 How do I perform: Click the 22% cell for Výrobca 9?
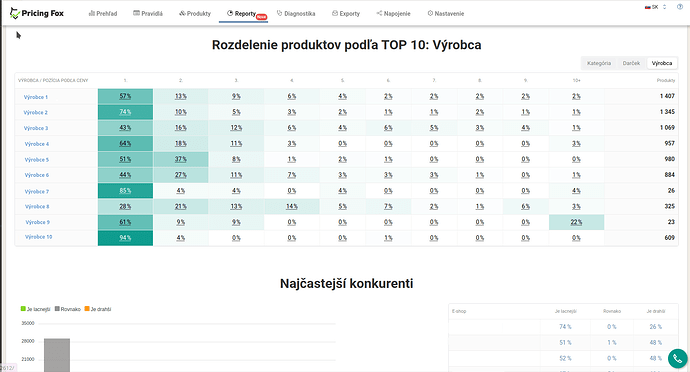(576, 222)
